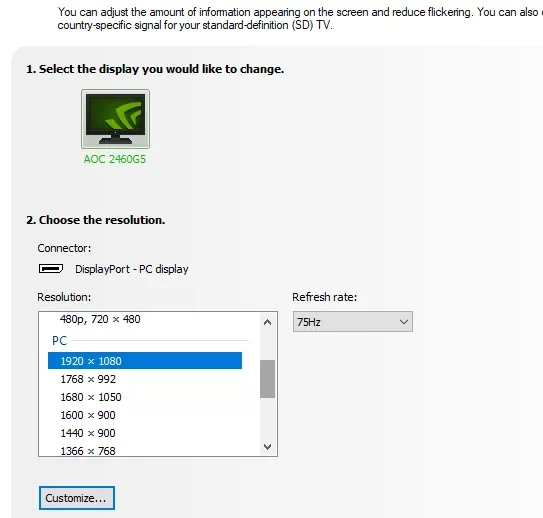Image resolution: width=543 pixels, height=518 pixels.
Task: Click the PC group header in resolution list
Action: point(60,341)
